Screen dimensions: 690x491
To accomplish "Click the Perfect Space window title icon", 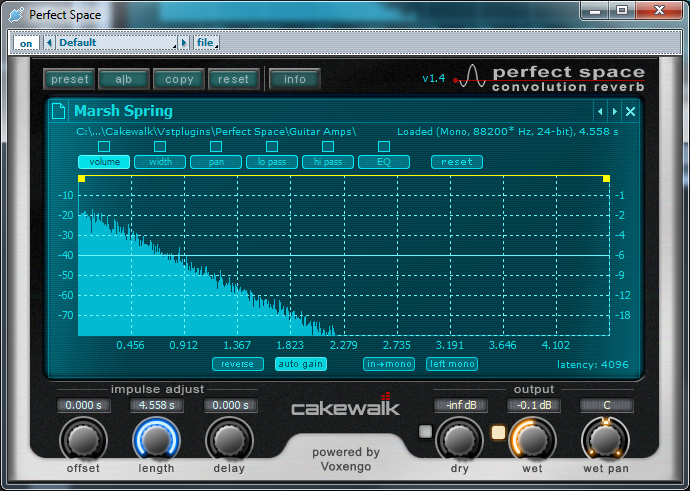I will (16, 15).
